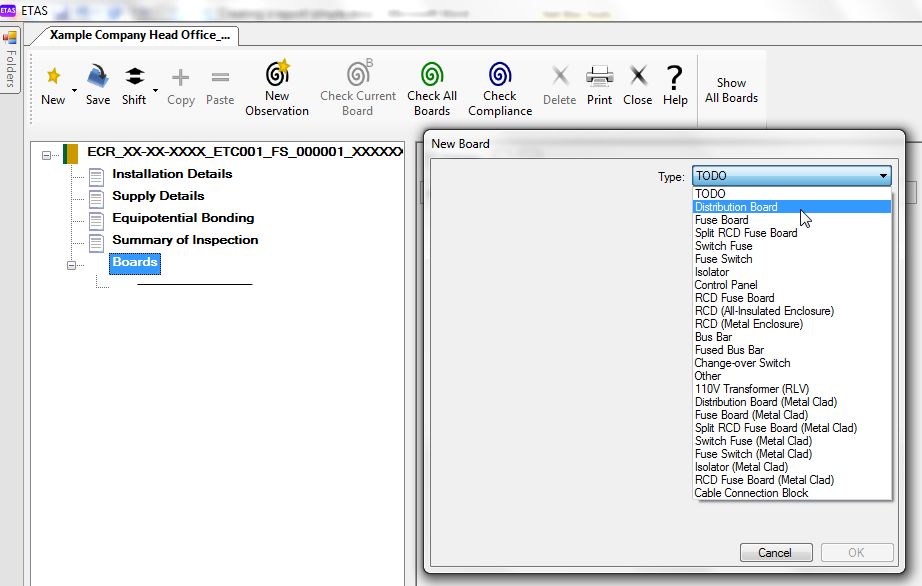922x586 pixels.
Task: Click the Installation Details page icon
Action: [x=96, y=176]
